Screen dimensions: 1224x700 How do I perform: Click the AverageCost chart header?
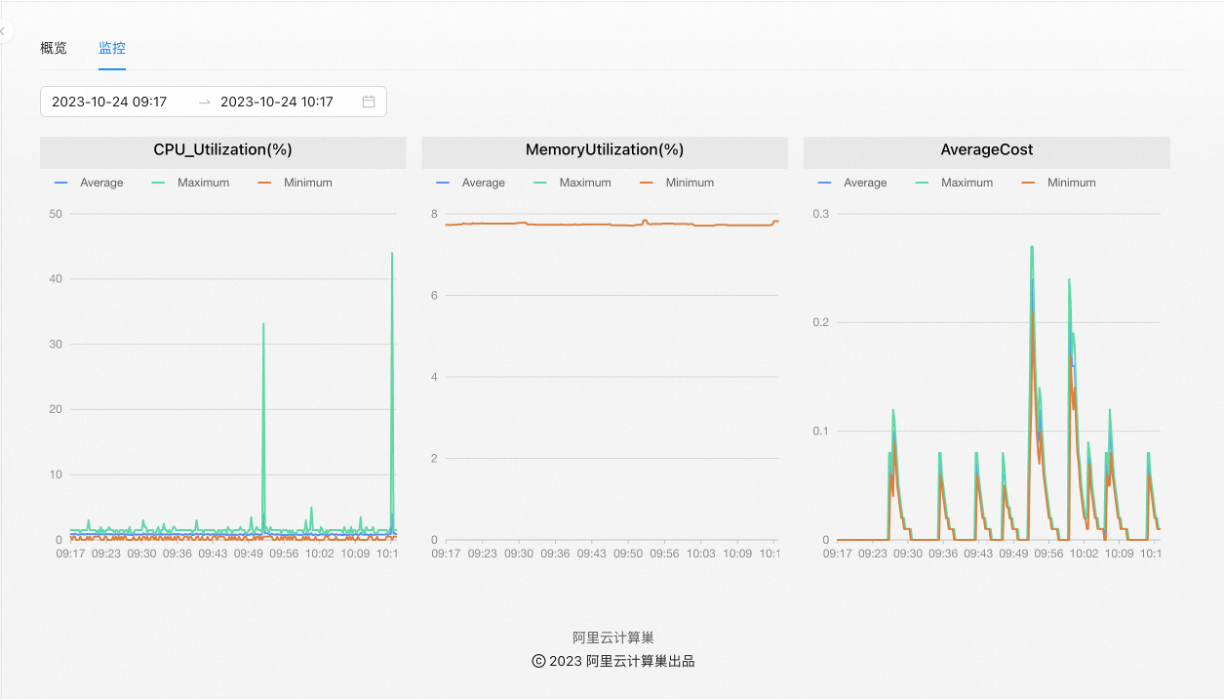[987, 150]
